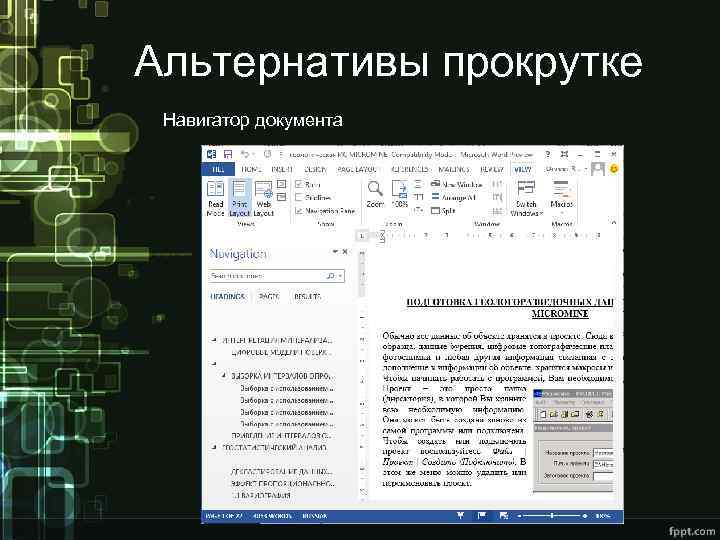Select the RESULTS tab in the Navigation pane

point(308,297)
